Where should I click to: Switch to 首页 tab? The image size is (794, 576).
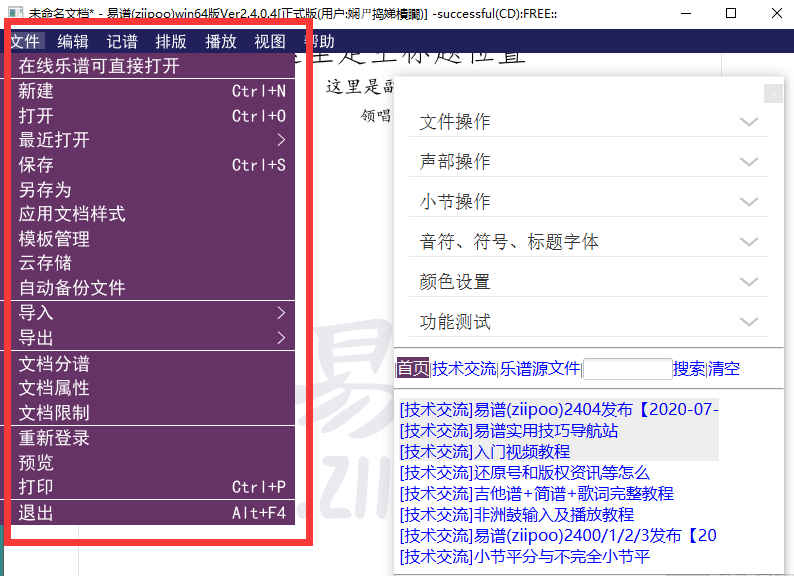point(413,368)
